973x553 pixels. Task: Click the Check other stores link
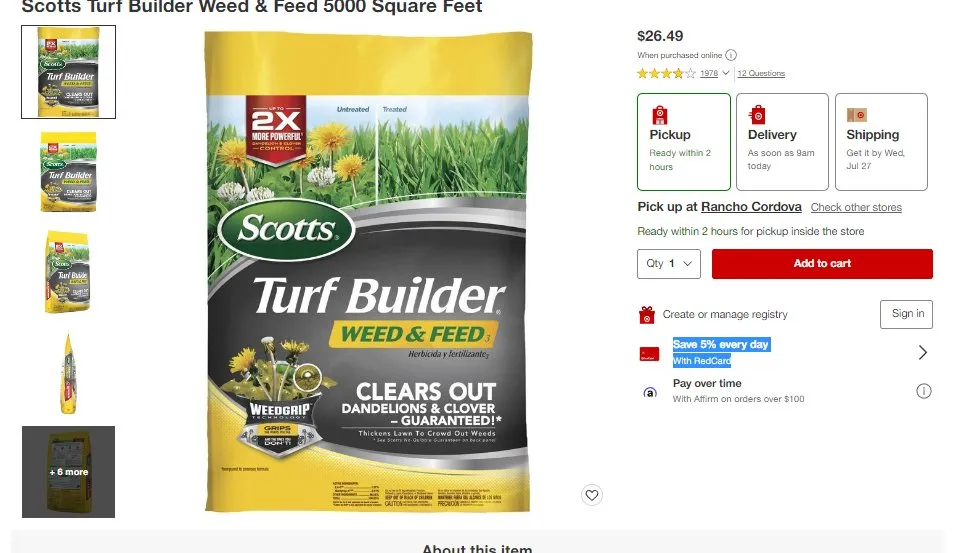tap(856, 207)
